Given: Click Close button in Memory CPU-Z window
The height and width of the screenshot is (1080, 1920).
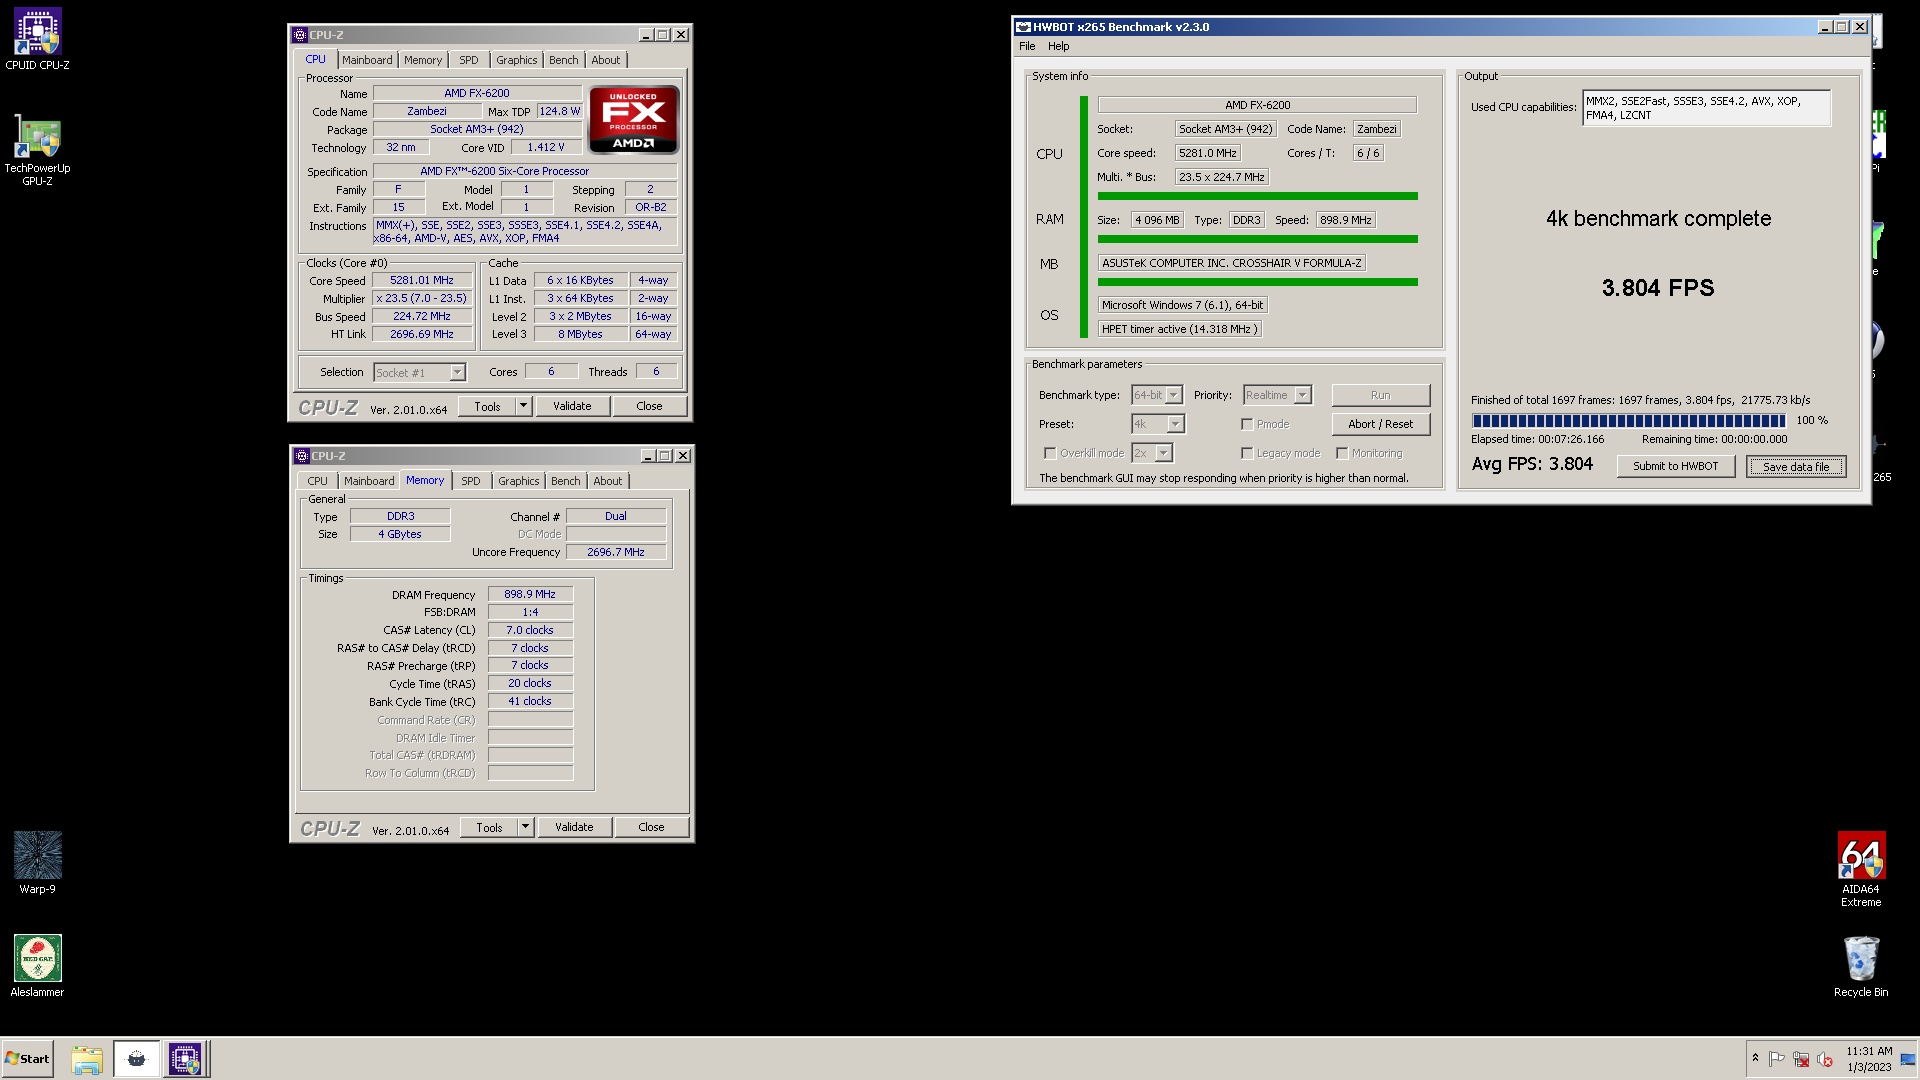Looking at the screenshot, I should pos(651,827).
